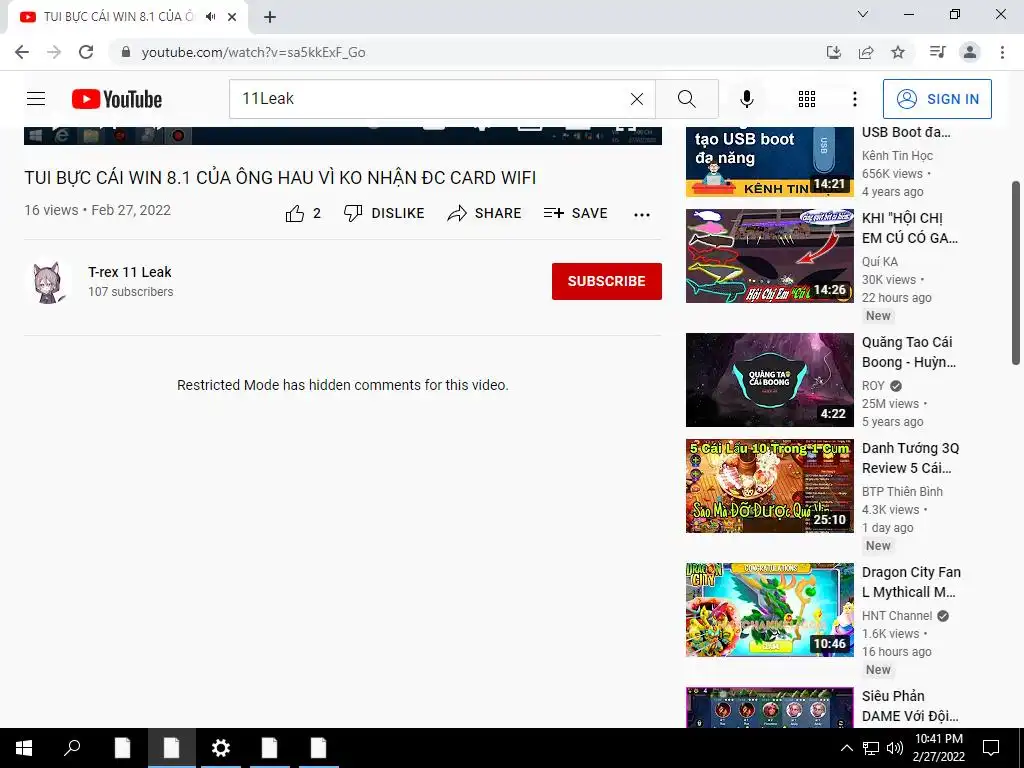Open the Quăng Tao Cái Boong title link
Viewport: 1024px width, 768px height.
coord(908,352)
